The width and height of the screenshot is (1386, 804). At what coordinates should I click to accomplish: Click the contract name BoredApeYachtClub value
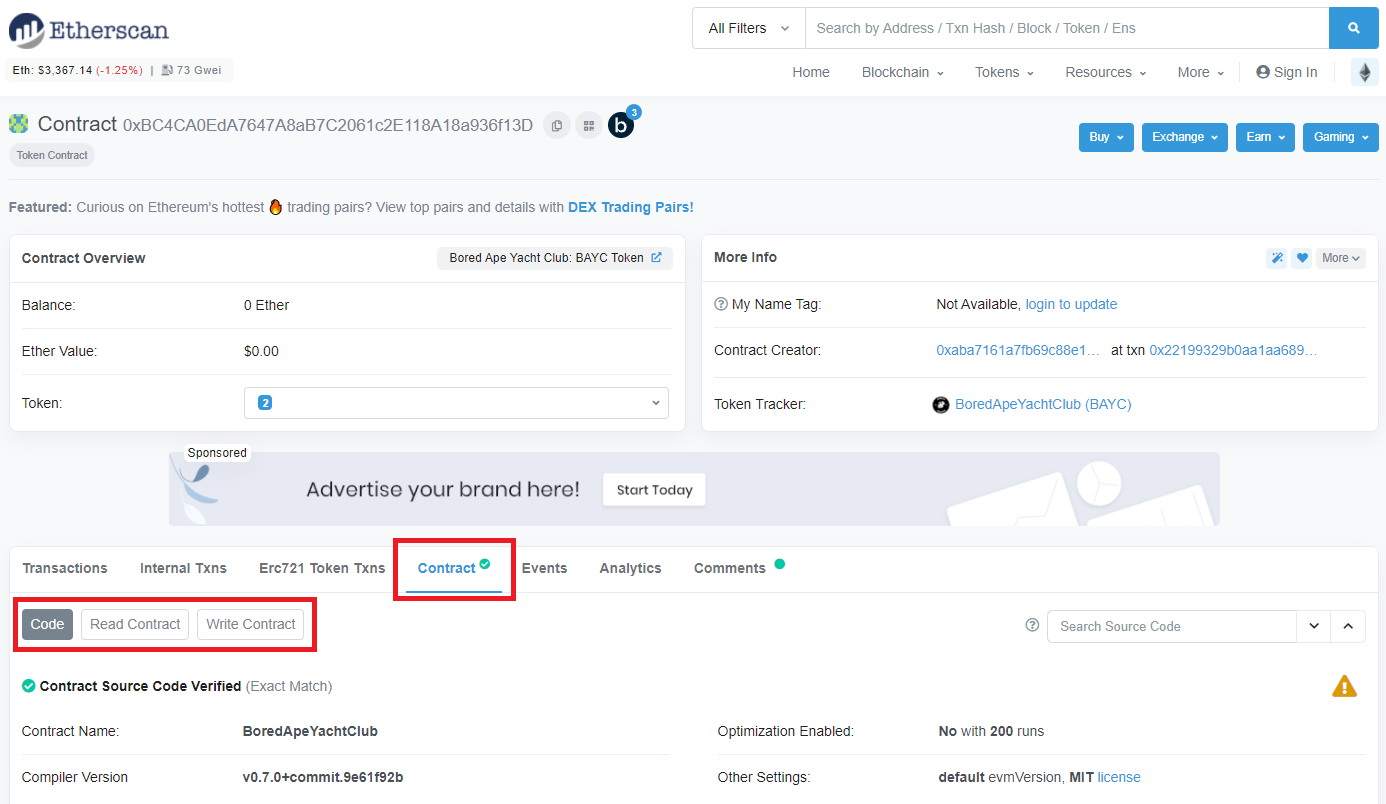point(310,731)
